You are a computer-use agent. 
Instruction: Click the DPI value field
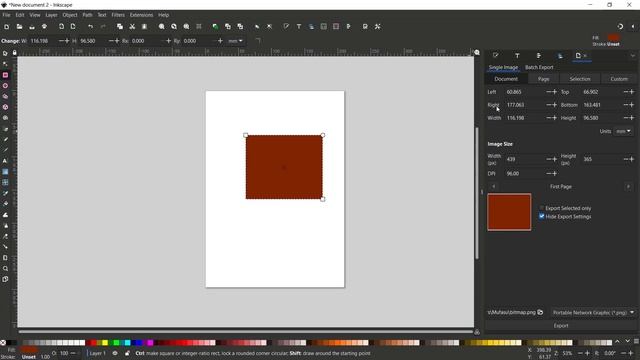click(524, 173)
